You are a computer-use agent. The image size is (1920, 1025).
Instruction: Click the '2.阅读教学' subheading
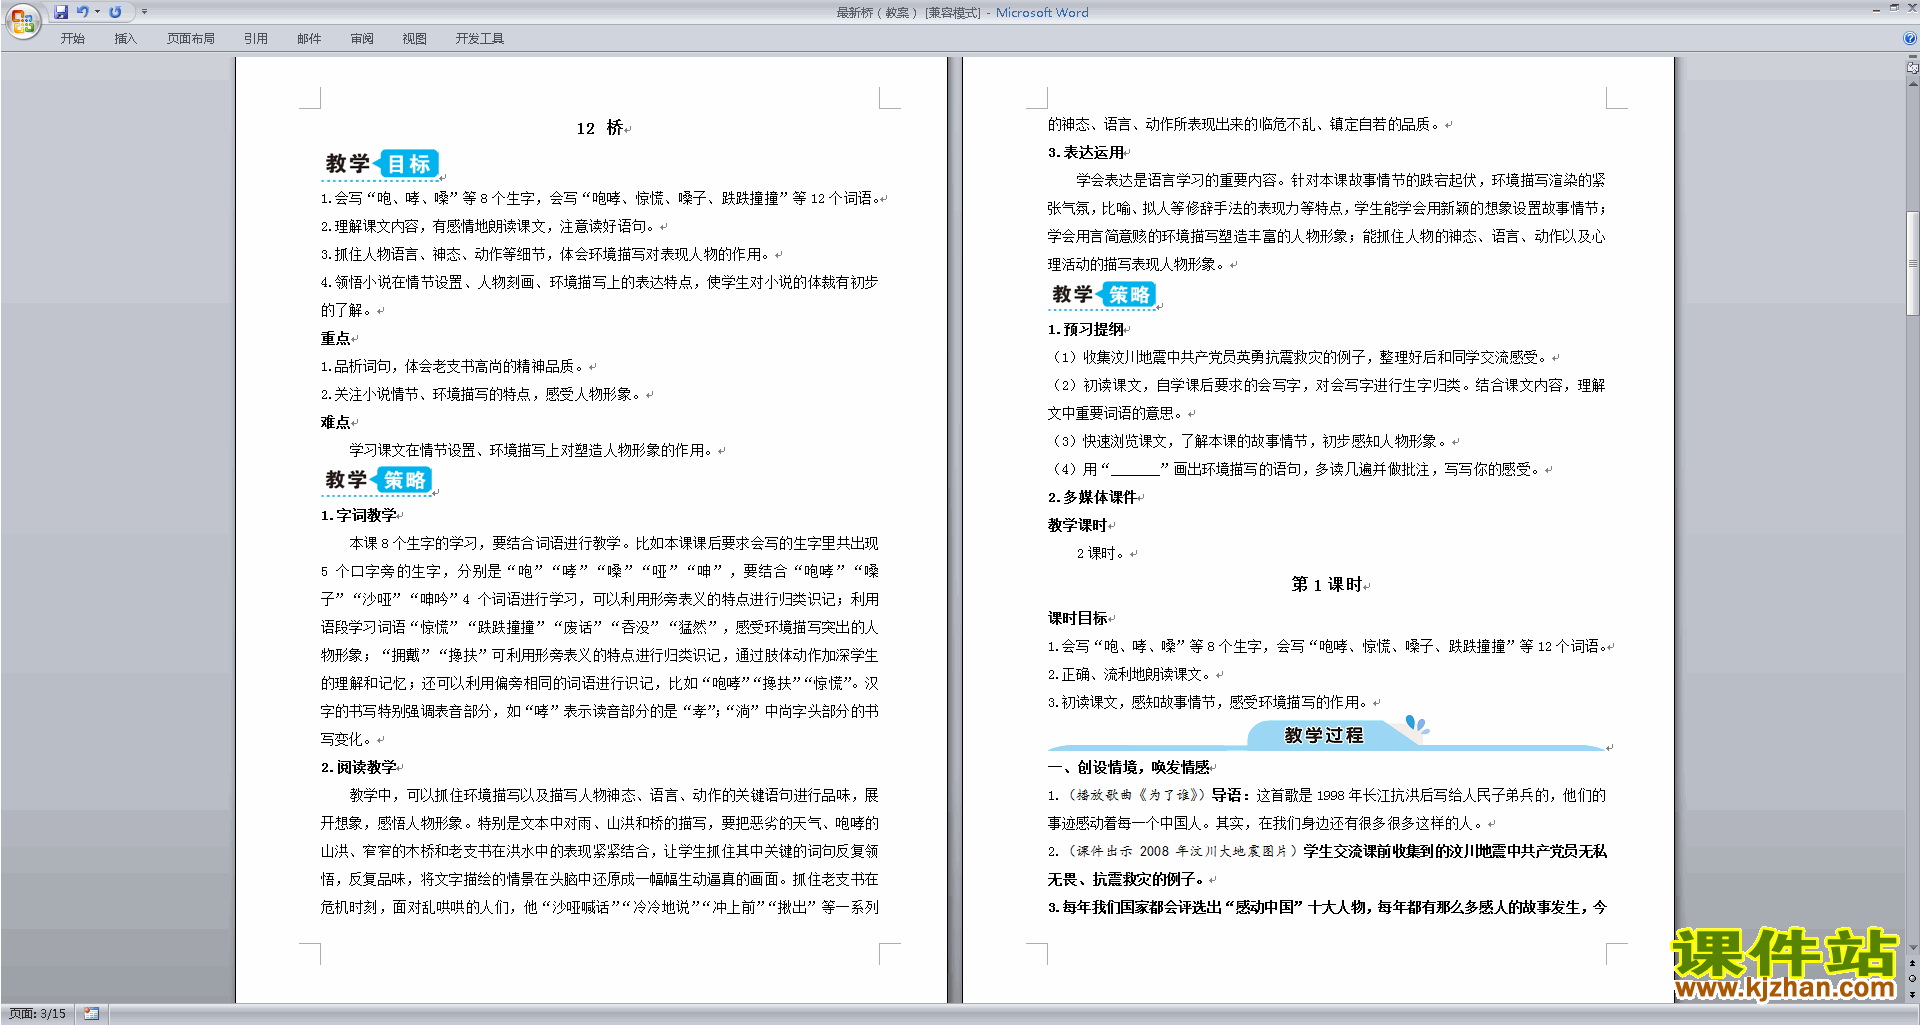(x=358, y=768)
